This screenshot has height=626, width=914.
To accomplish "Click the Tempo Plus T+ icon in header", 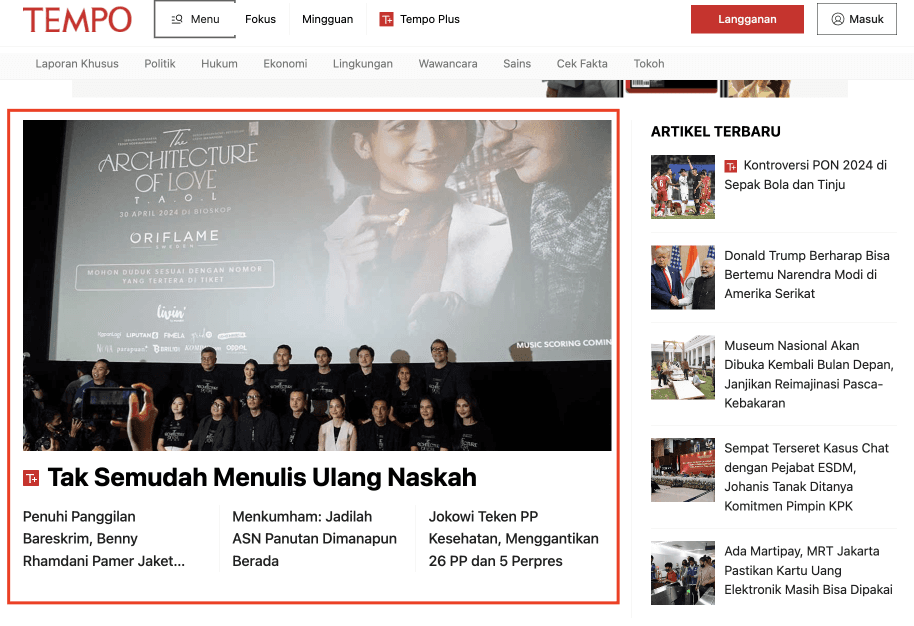I will [x=386, y=19].
